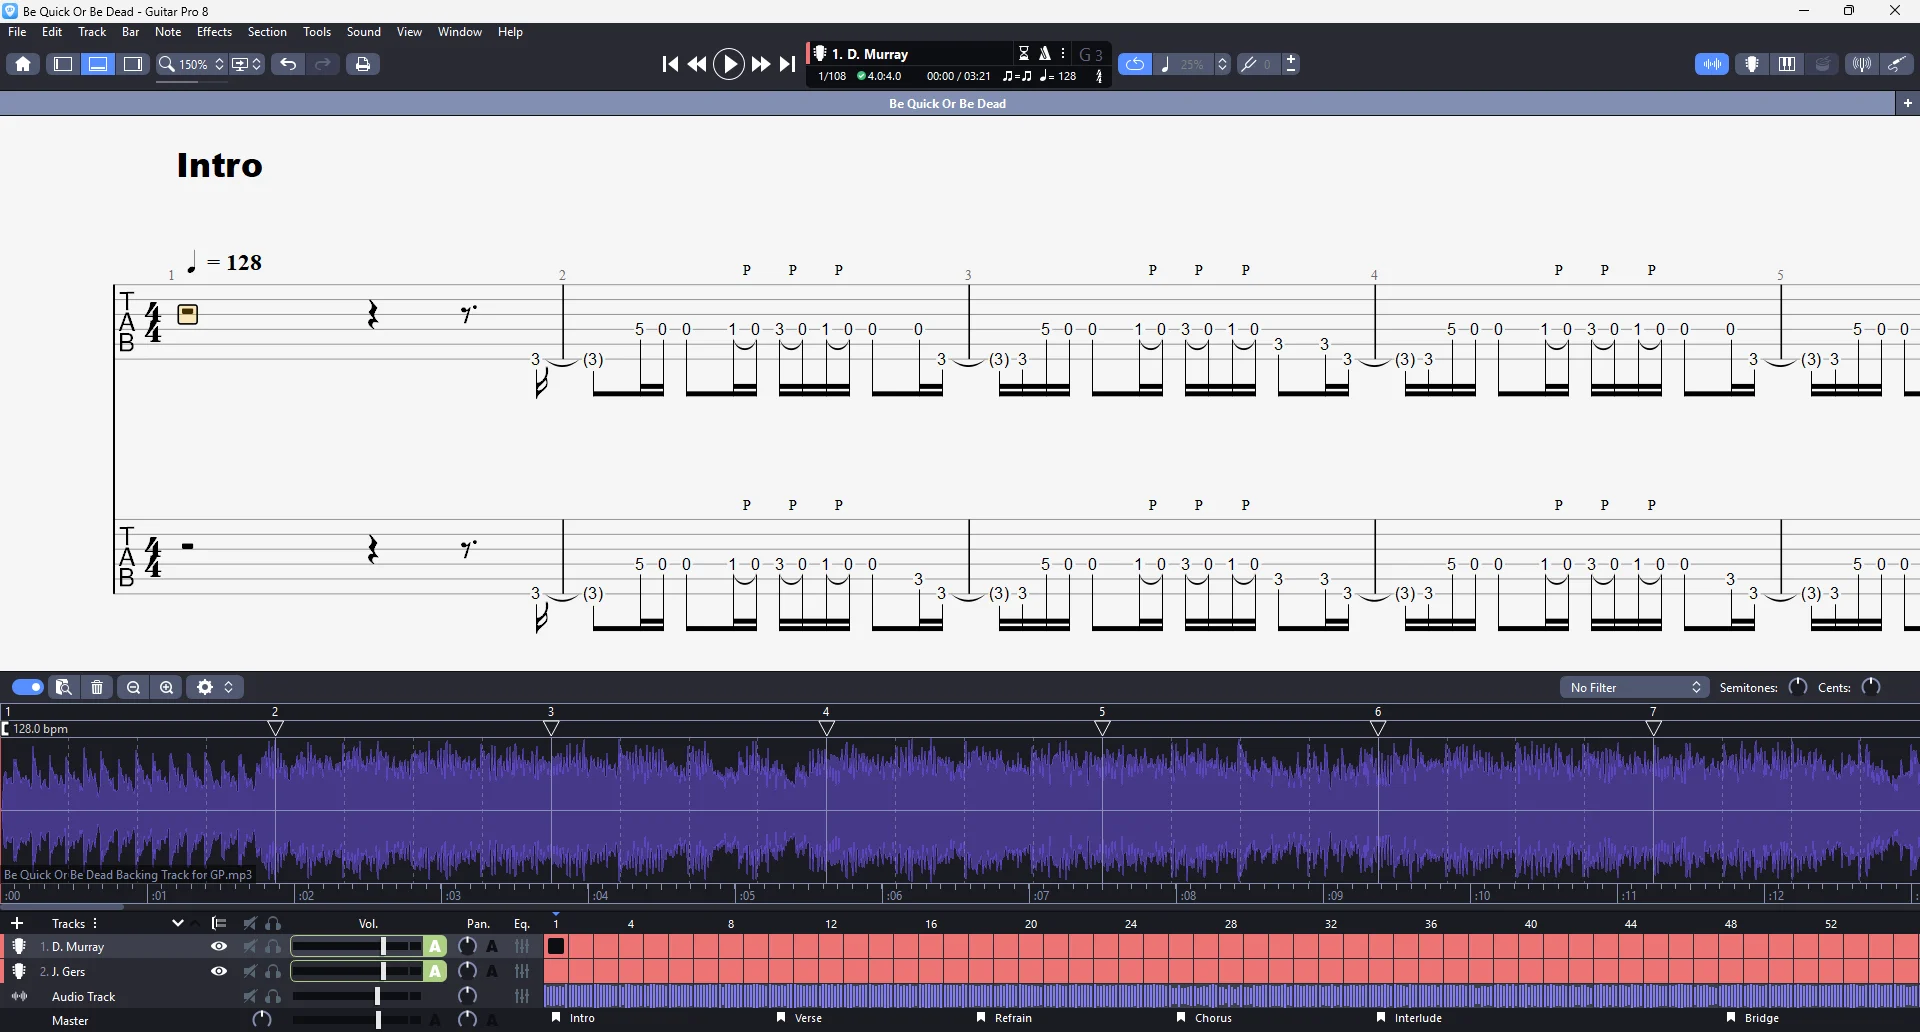Toggle the bottom global view panel

point(98,64)
